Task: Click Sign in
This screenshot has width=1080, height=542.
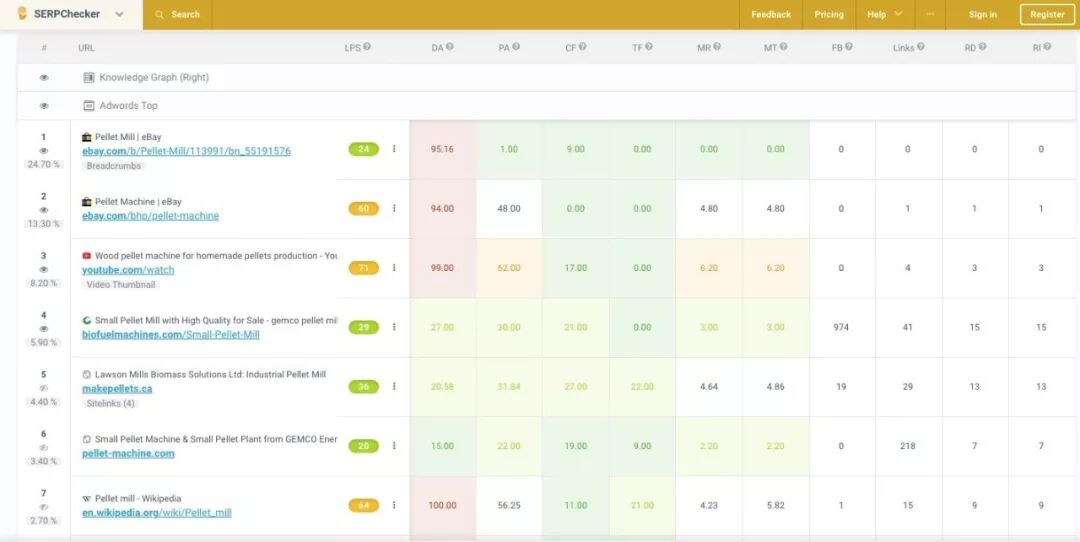Action: (982, 14)
